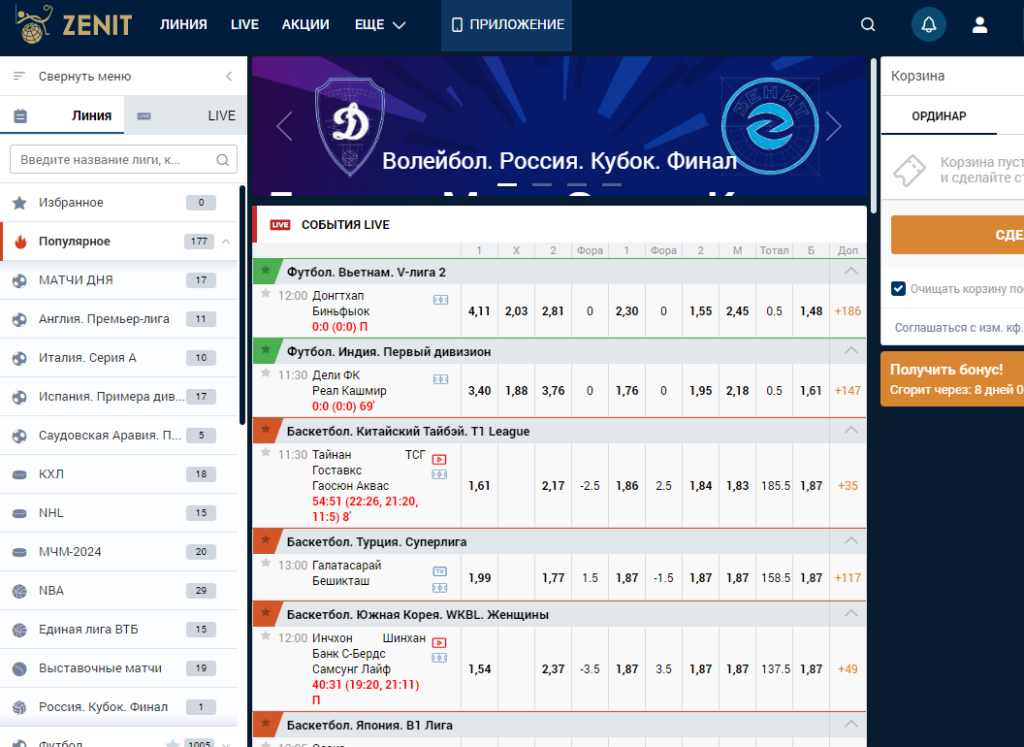
Task: Toggle Очищать корзину checkbox
Action: (899, 289)
